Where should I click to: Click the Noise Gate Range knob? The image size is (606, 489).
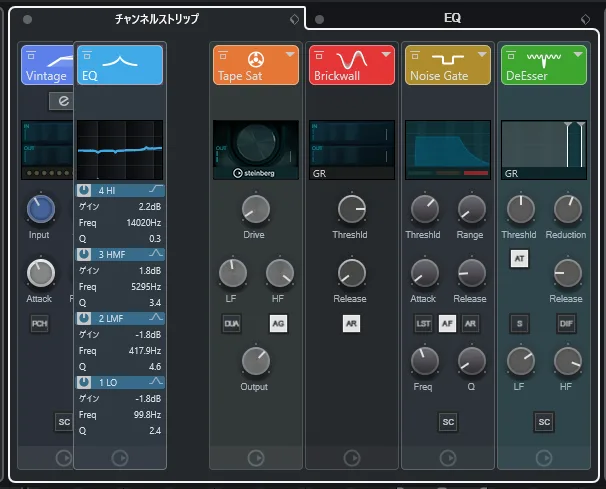pos(472,209)
